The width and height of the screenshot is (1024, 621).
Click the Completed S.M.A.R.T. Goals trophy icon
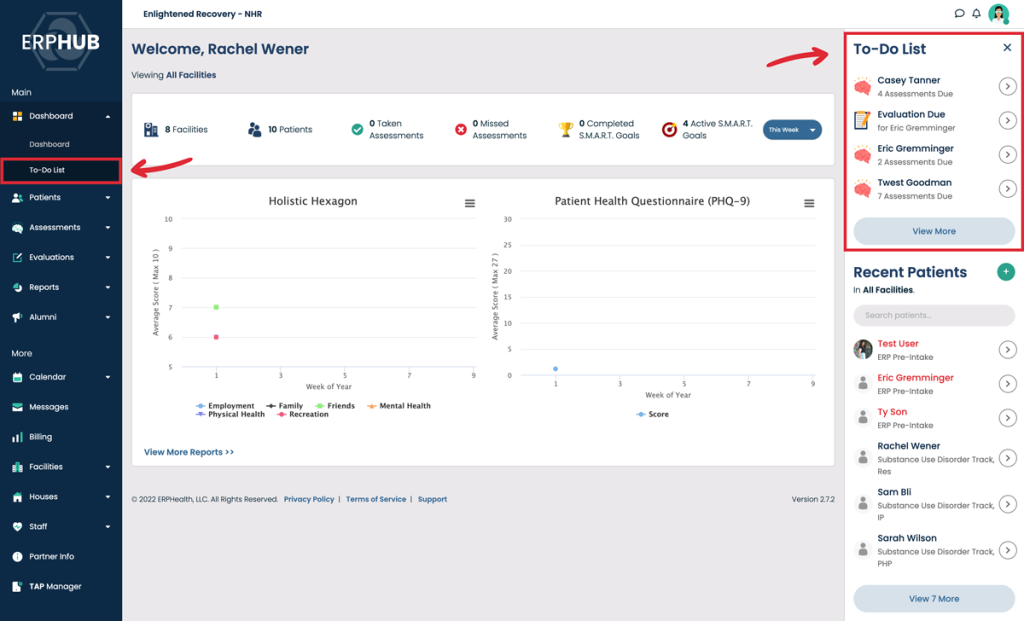[566, 129]
